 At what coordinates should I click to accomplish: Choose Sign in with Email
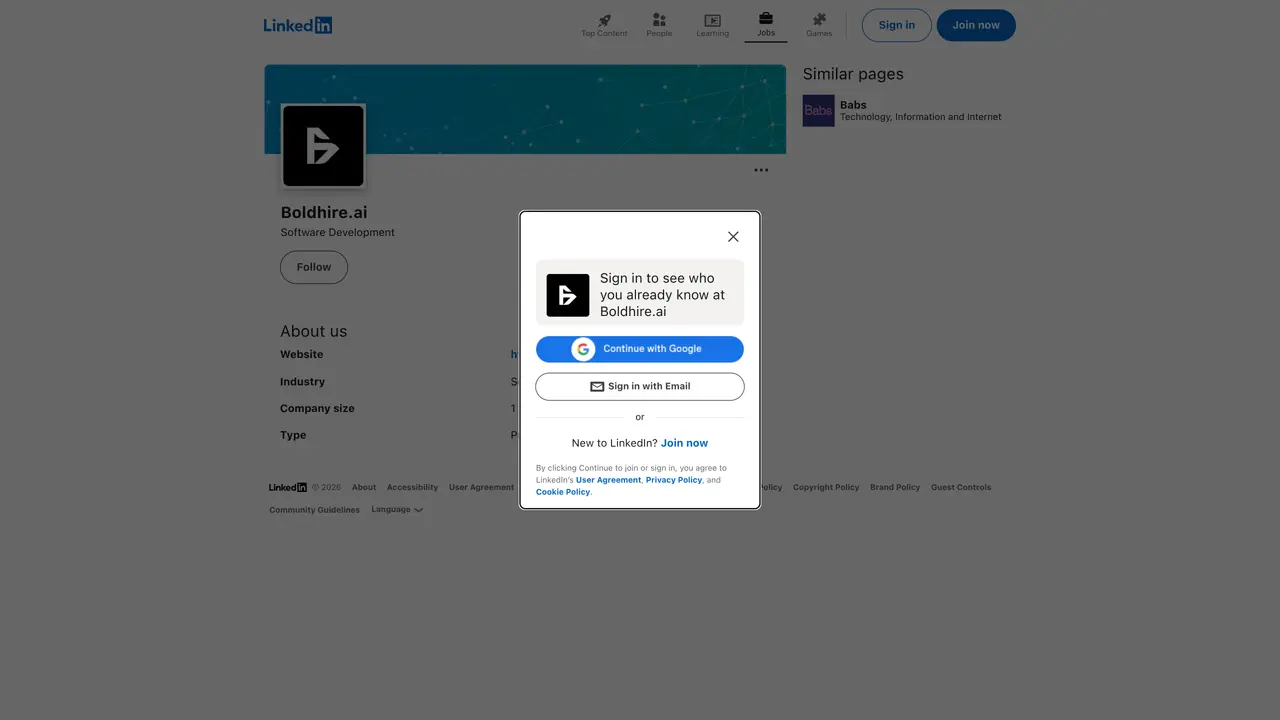coord(640,386)
